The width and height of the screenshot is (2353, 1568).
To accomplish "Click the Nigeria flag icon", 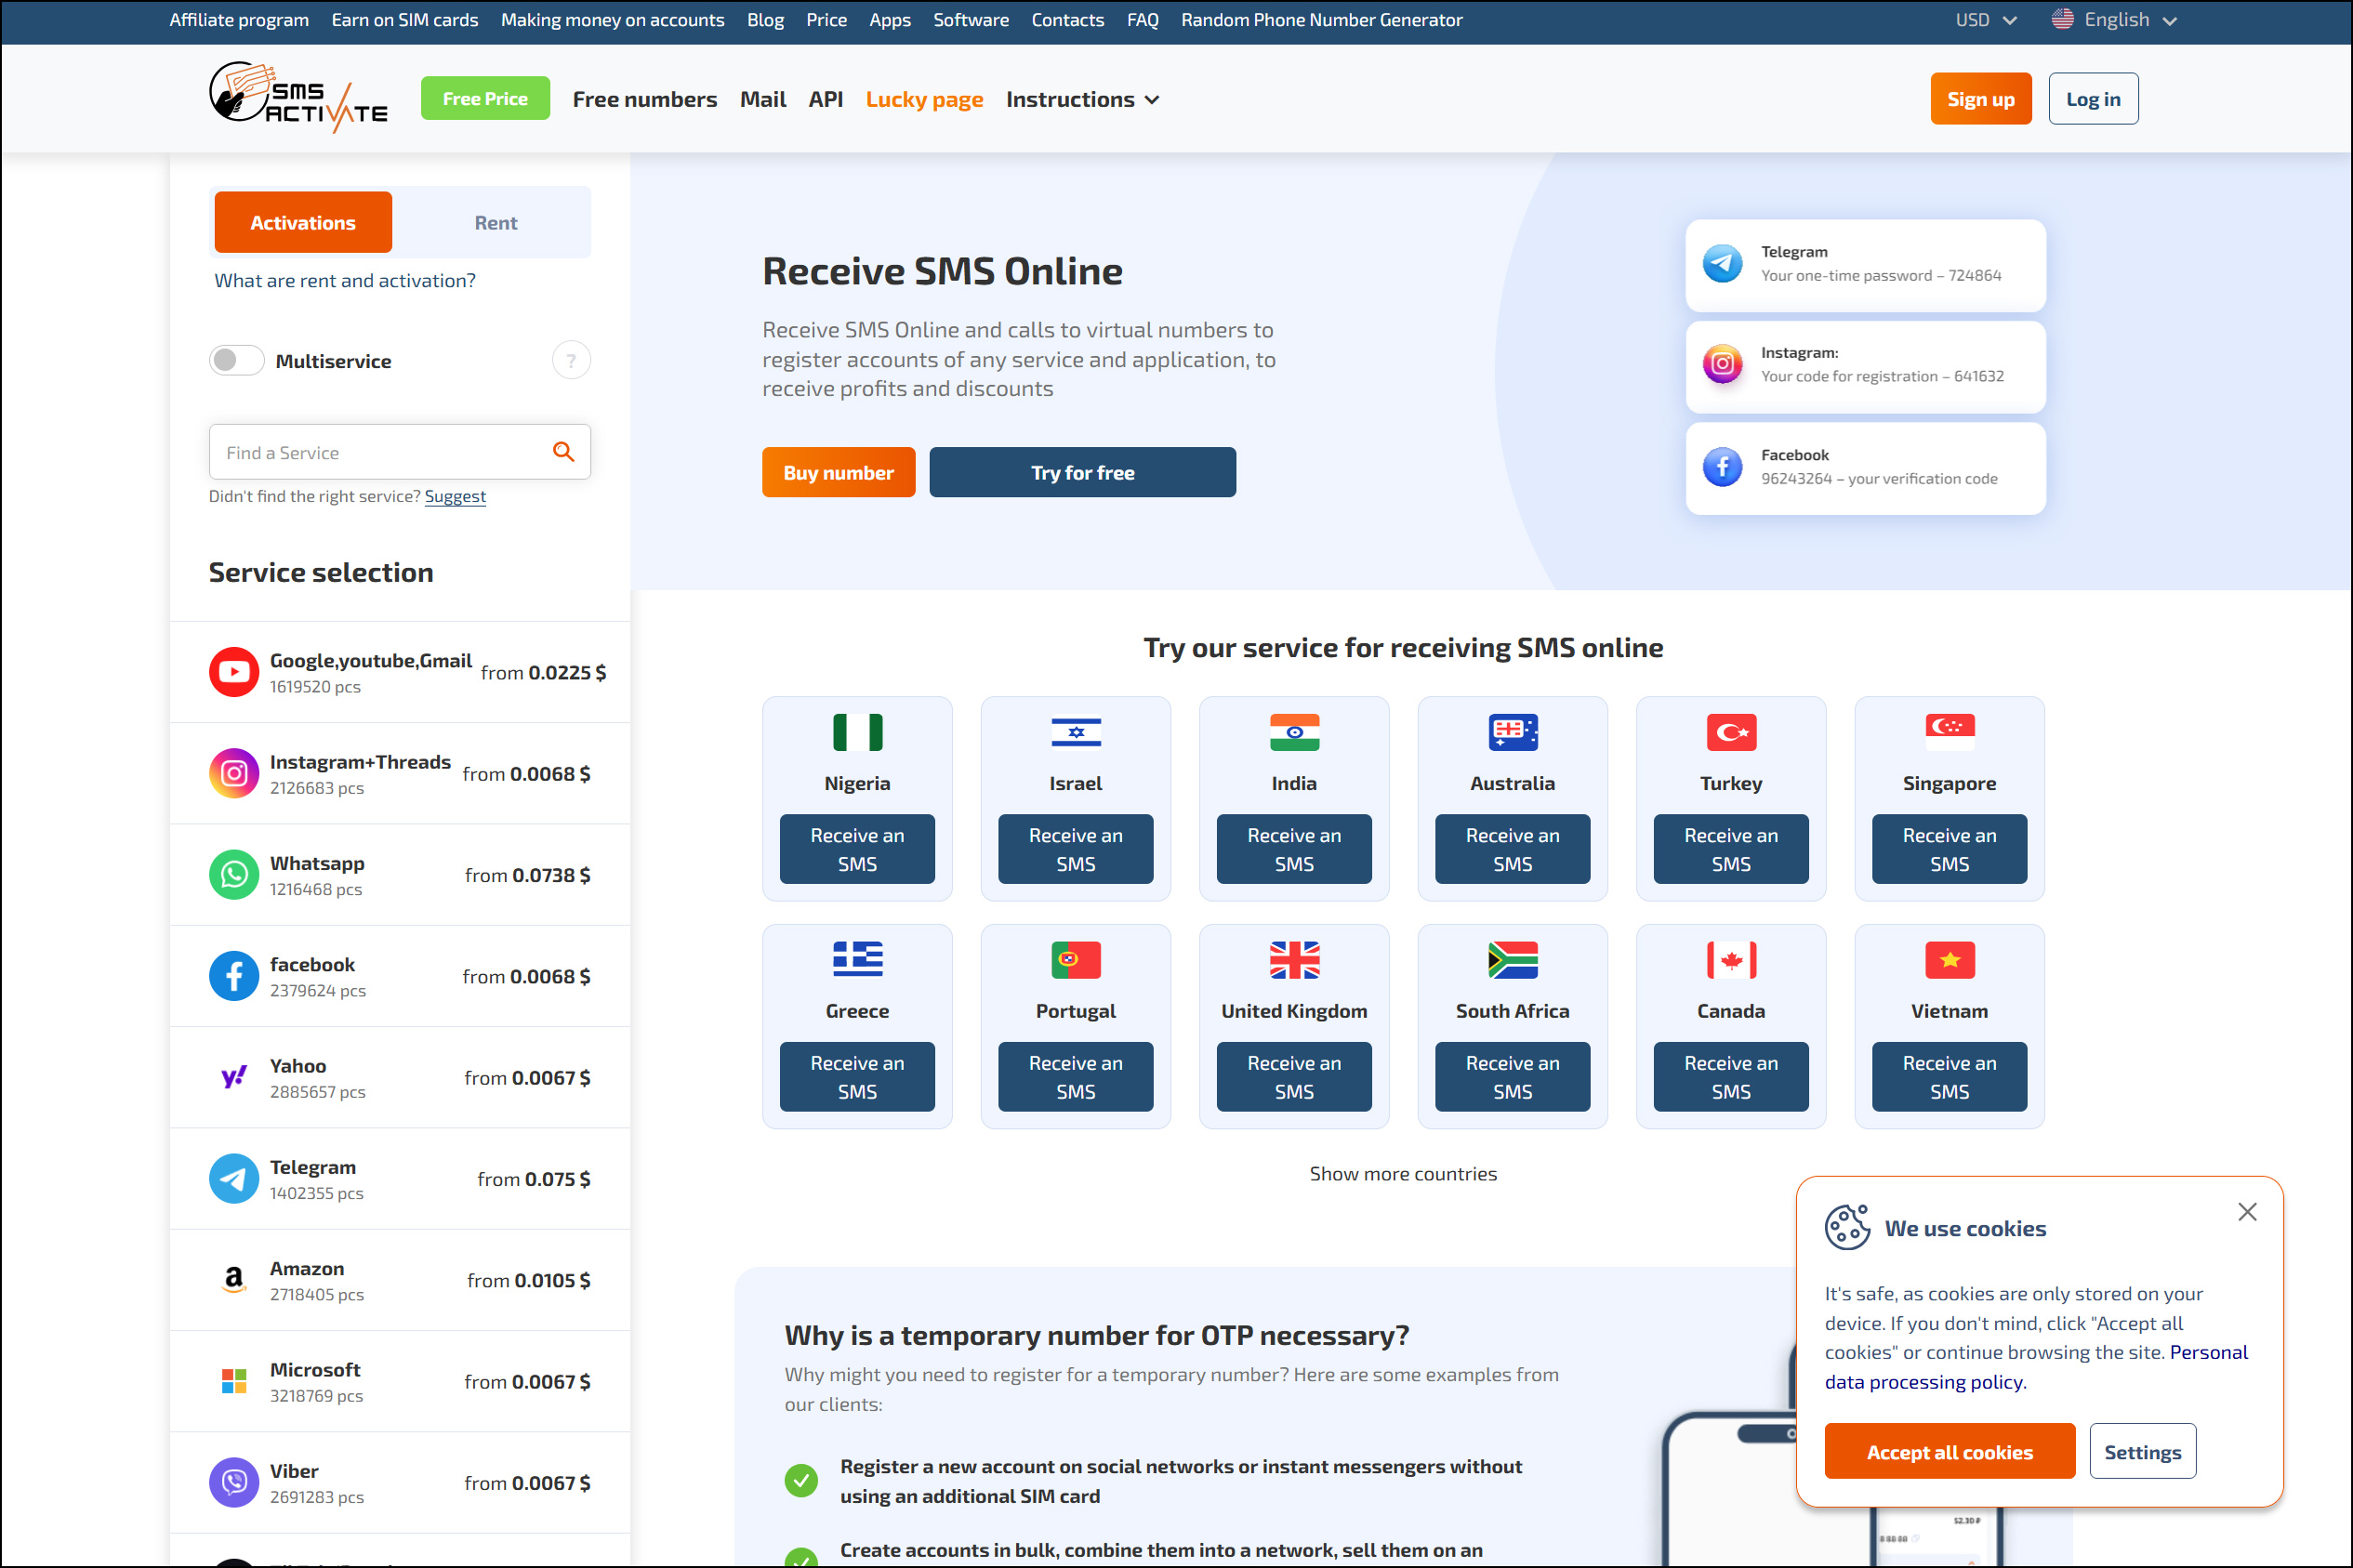I will 857,732.
